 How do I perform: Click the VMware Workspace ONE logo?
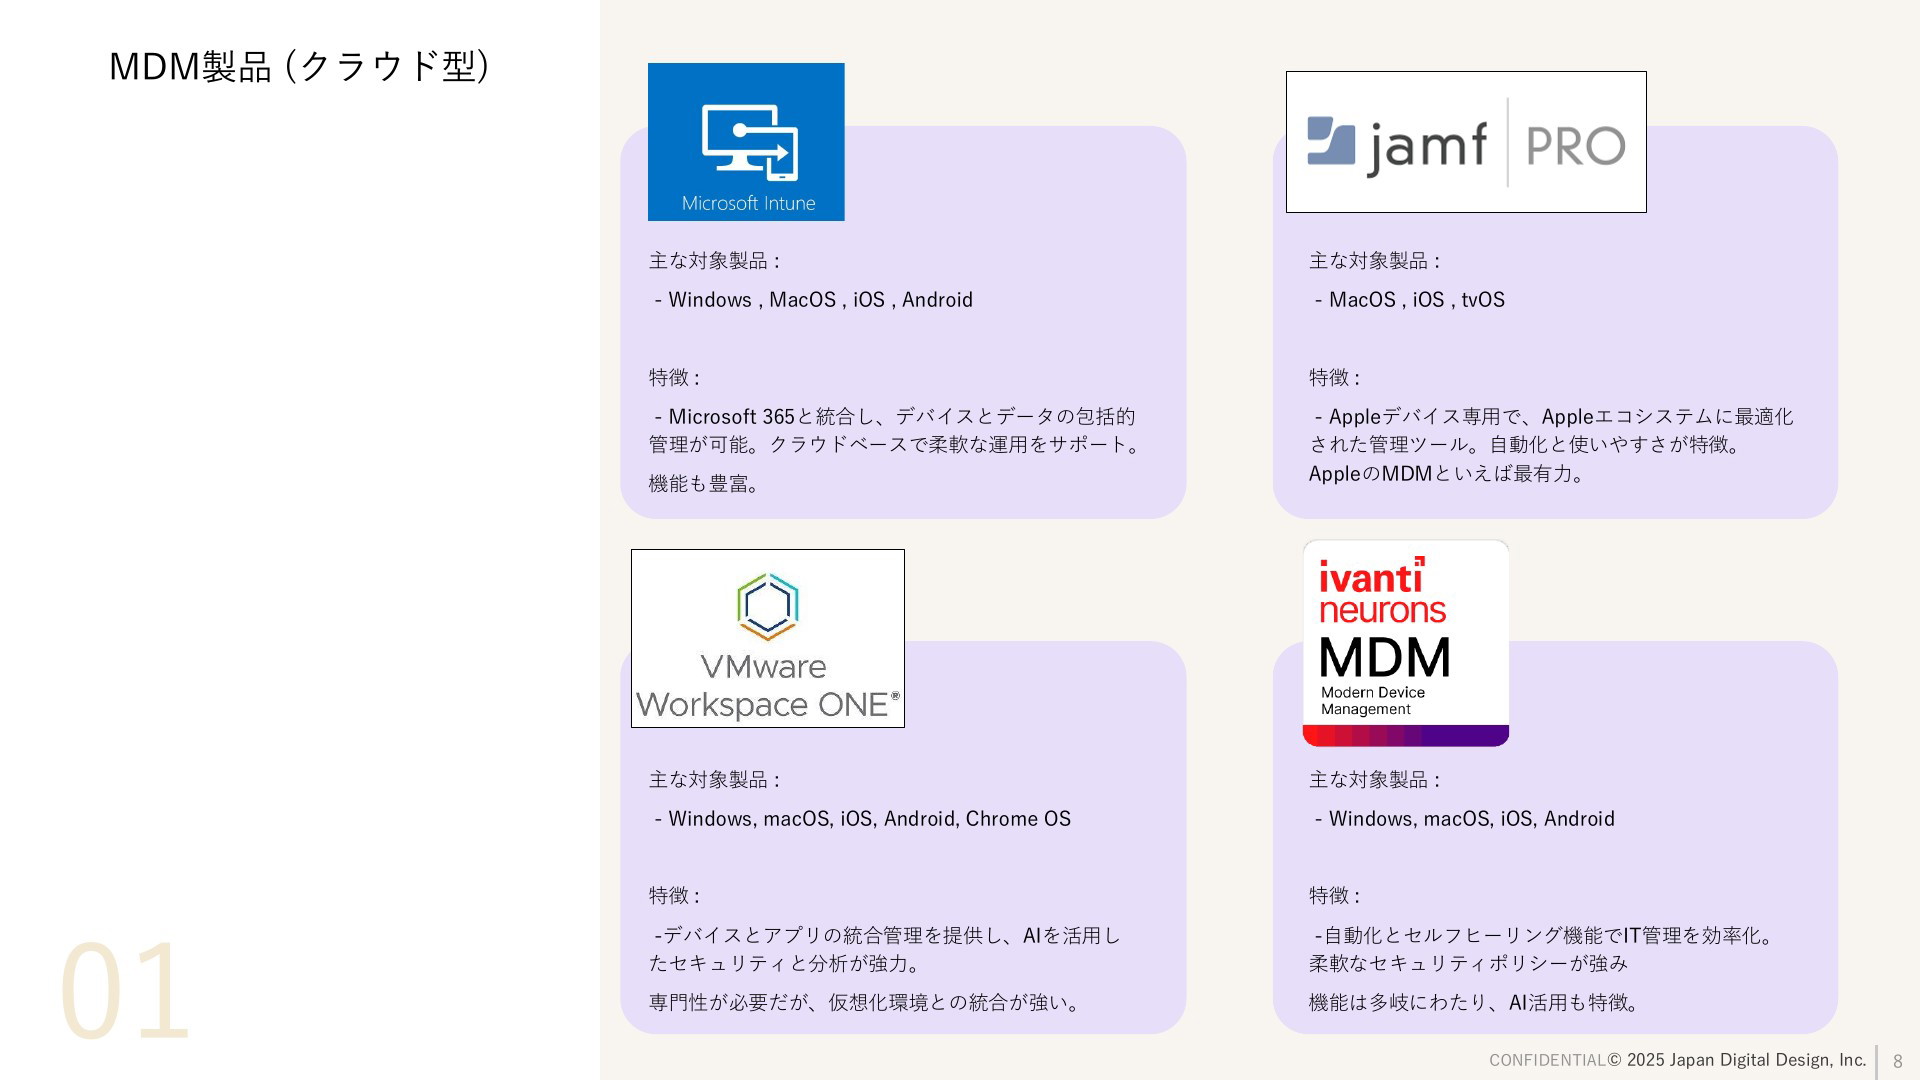768,638
